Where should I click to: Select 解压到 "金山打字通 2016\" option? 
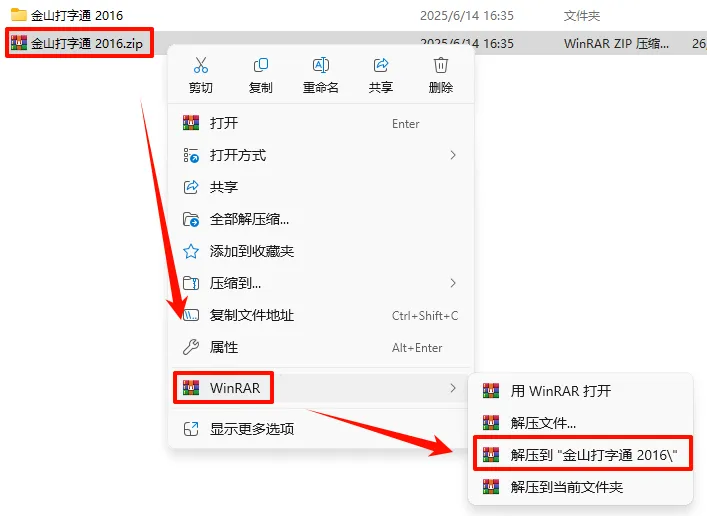tap(582, 455)
